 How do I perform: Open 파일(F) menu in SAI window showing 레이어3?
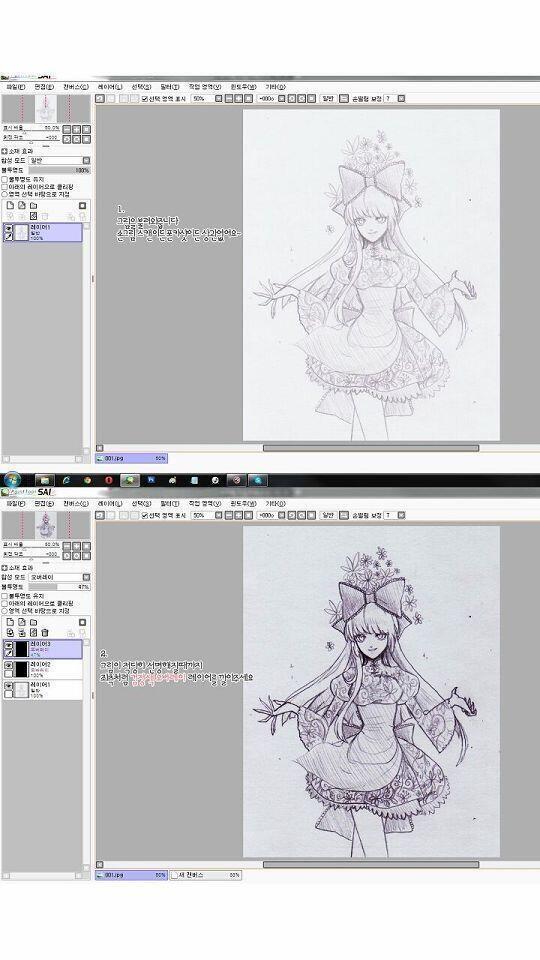[x=16, y=503]
